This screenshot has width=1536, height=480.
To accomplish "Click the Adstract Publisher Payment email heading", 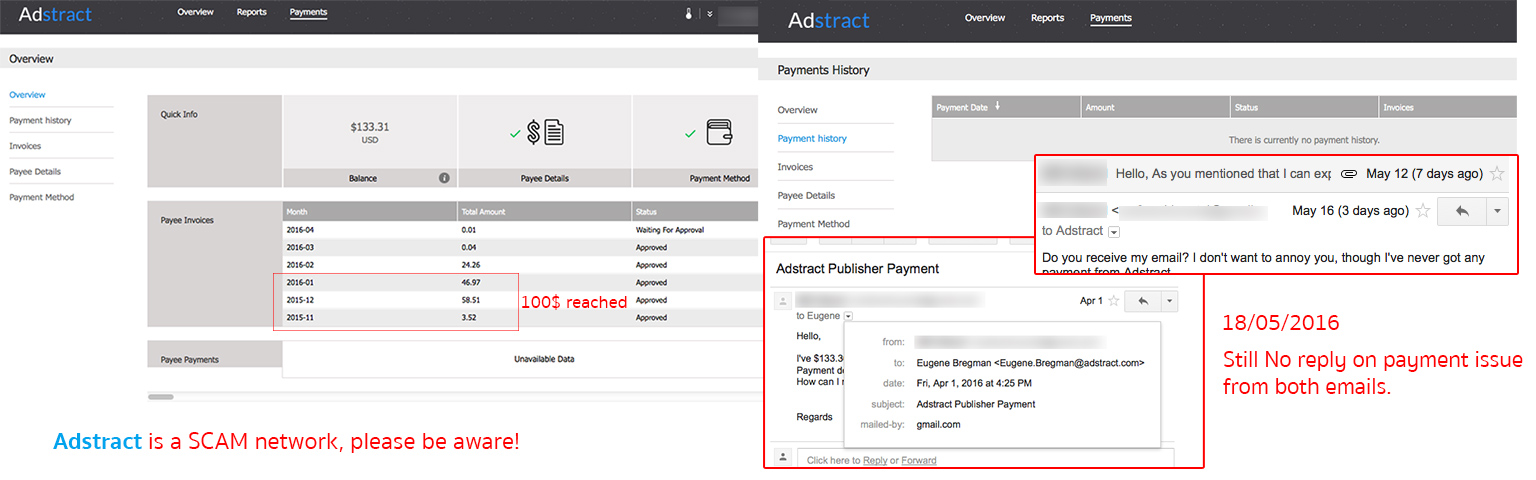I will tap(858, 269).
